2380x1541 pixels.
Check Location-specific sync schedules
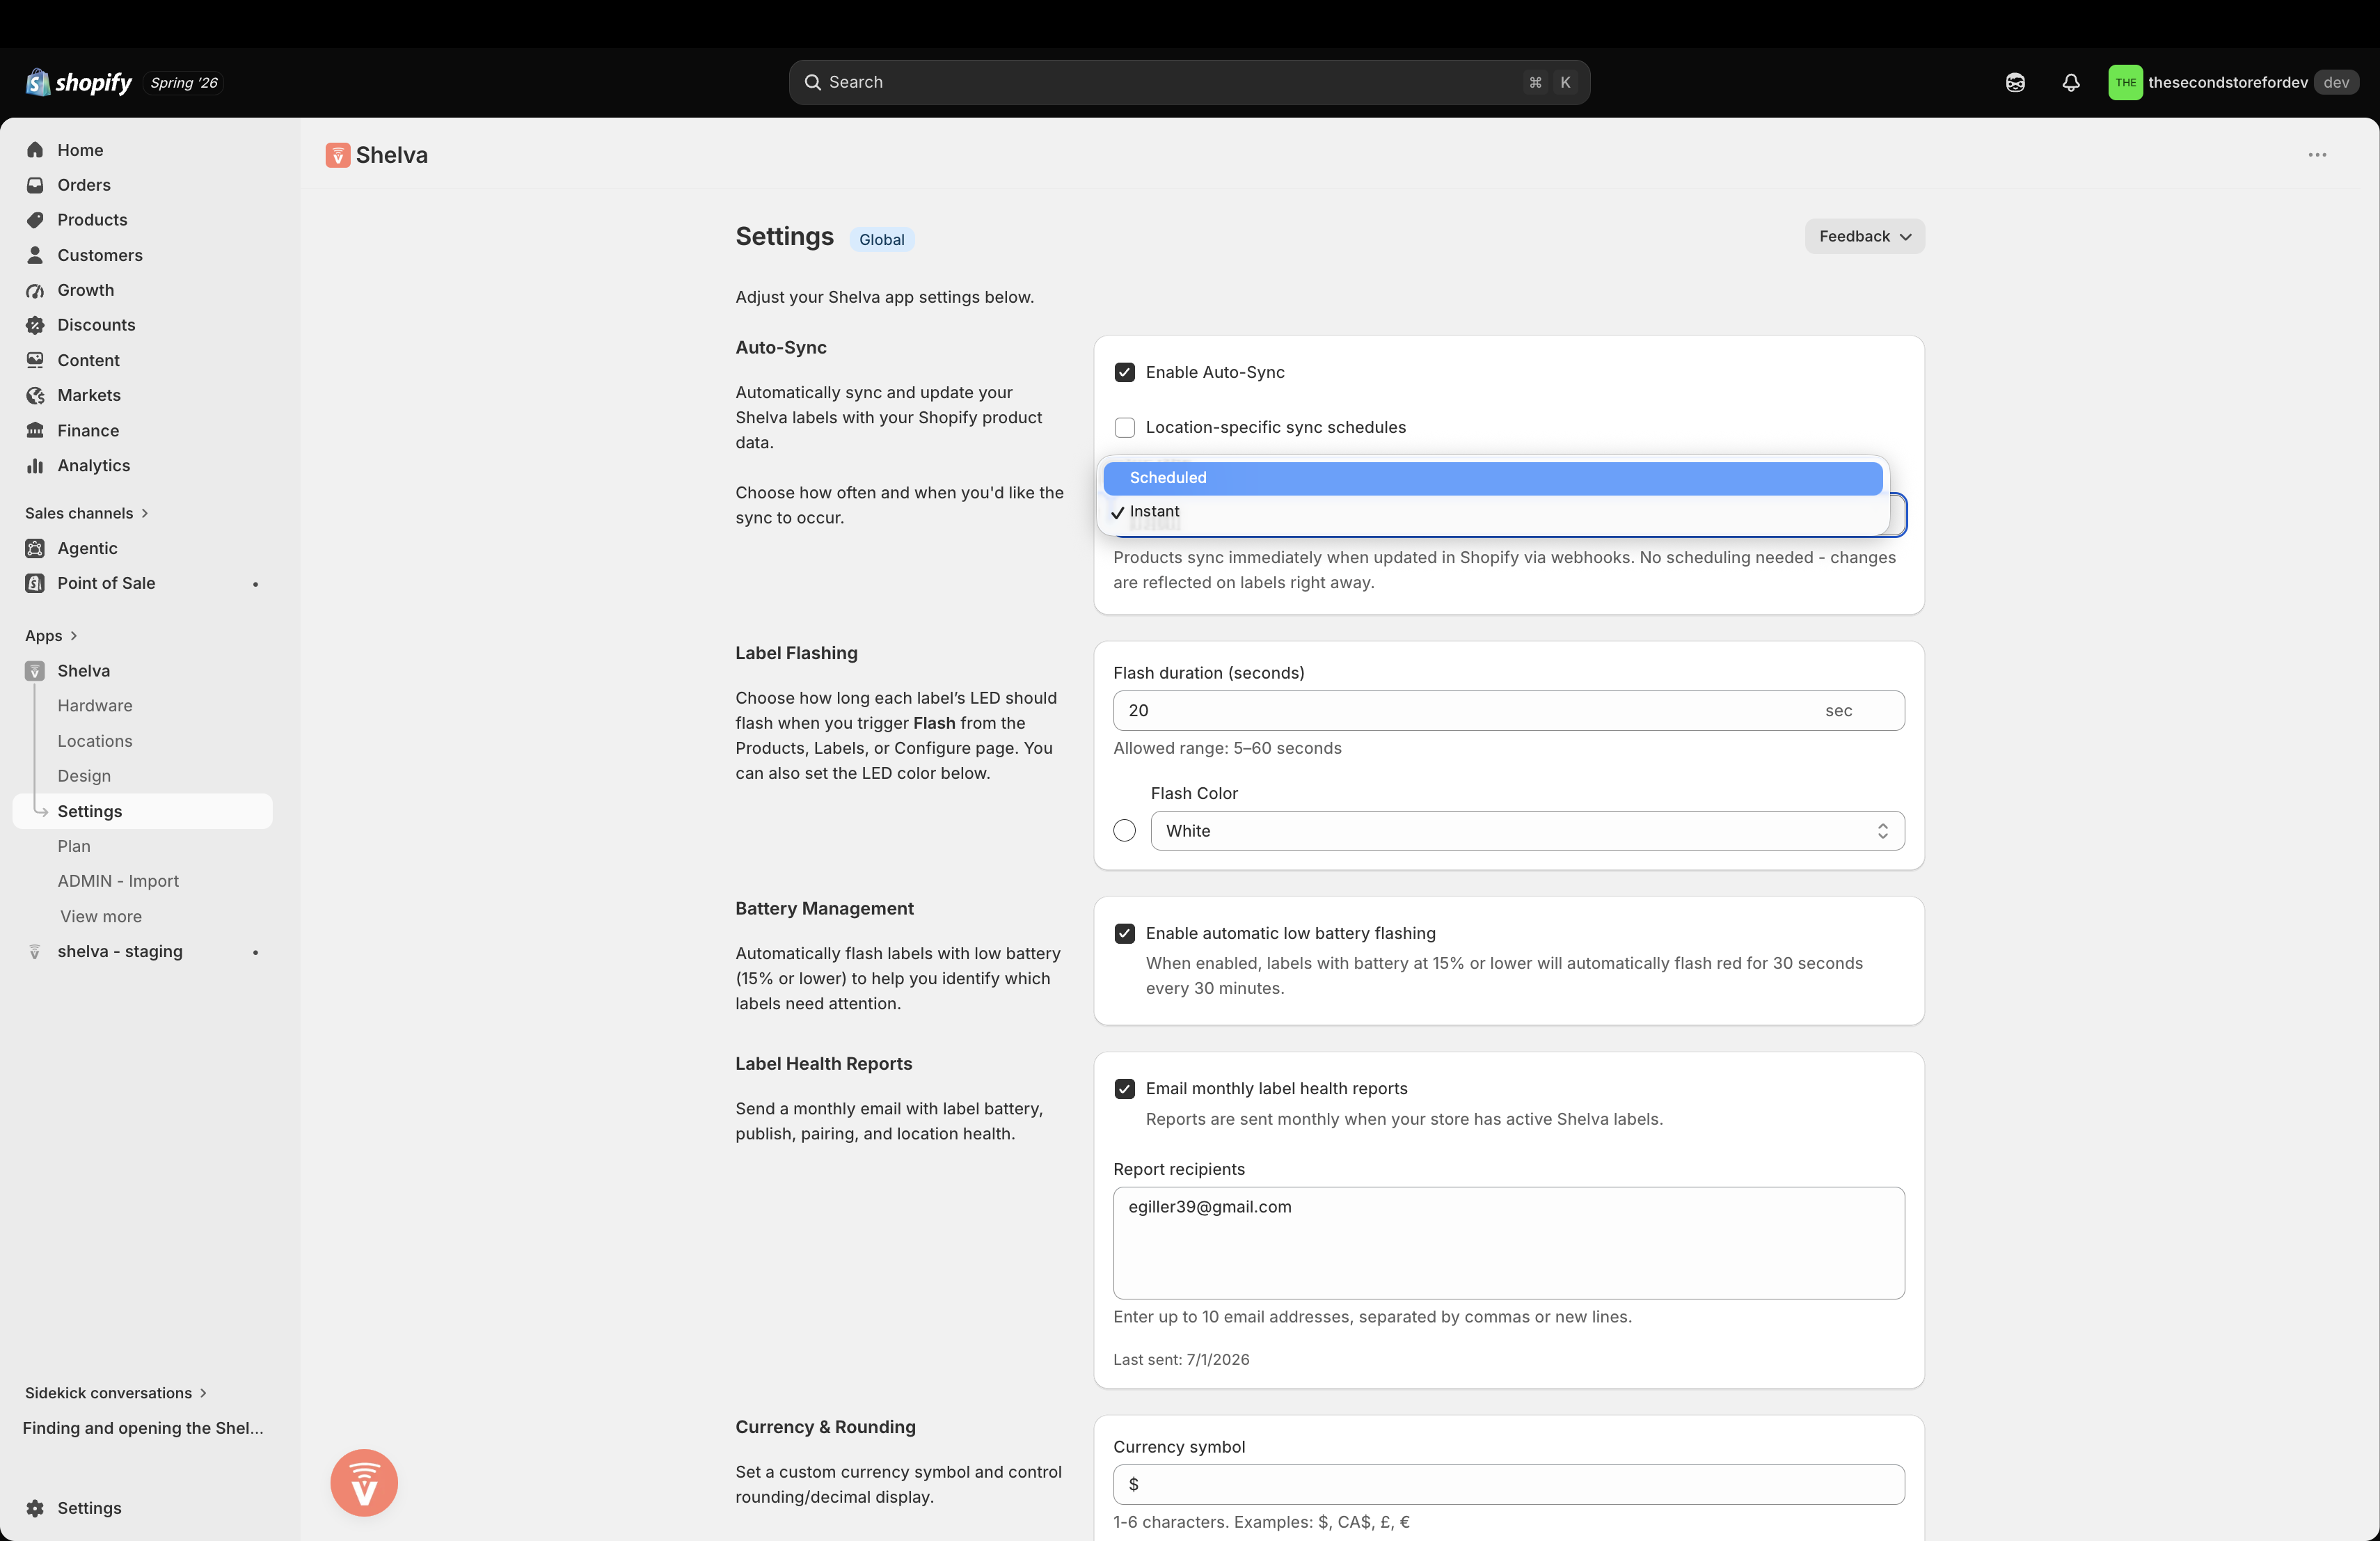(1125, 427)
